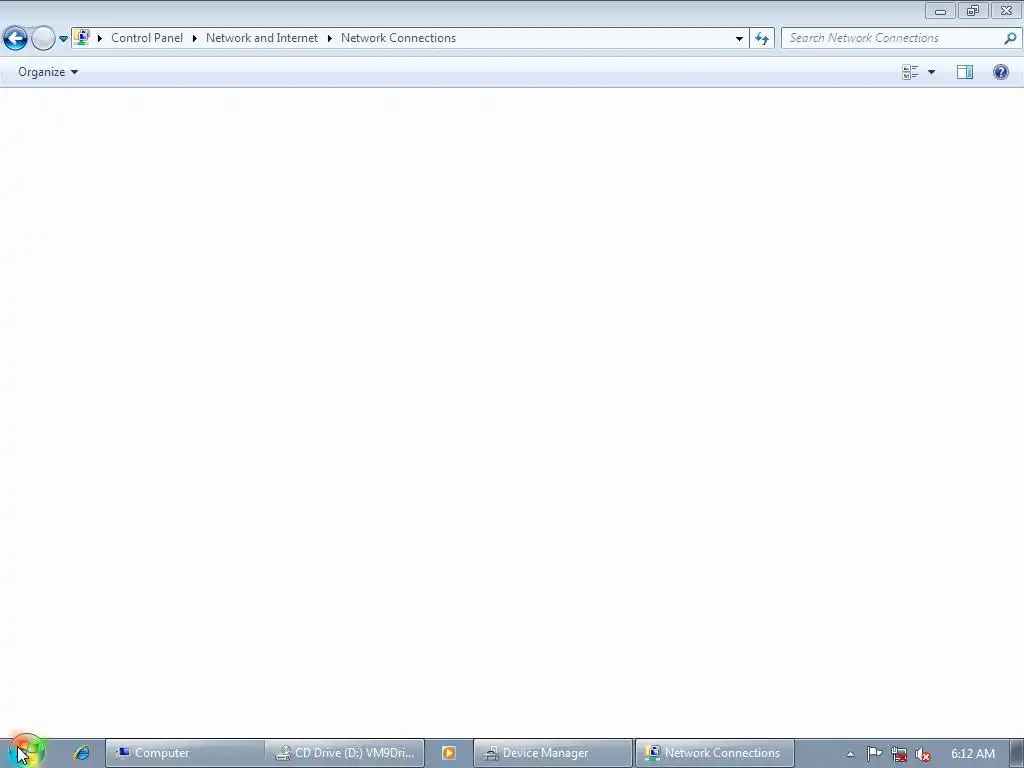Image resolution: width=1024 pixels, height=768 pixels.
Task: Show hidden tray icons
Action: pyautogui.click(x=850, y=754)
